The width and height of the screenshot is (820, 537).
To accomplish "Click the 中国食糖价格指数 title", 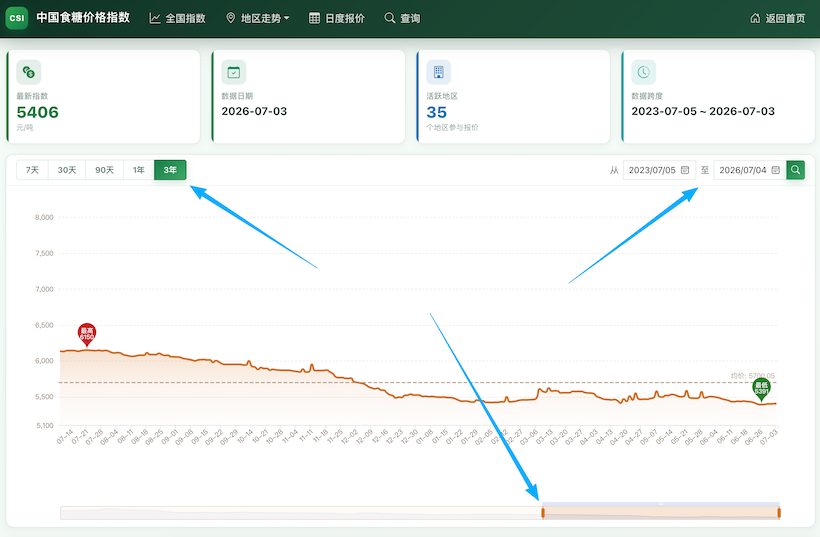I will click(83, 18).
